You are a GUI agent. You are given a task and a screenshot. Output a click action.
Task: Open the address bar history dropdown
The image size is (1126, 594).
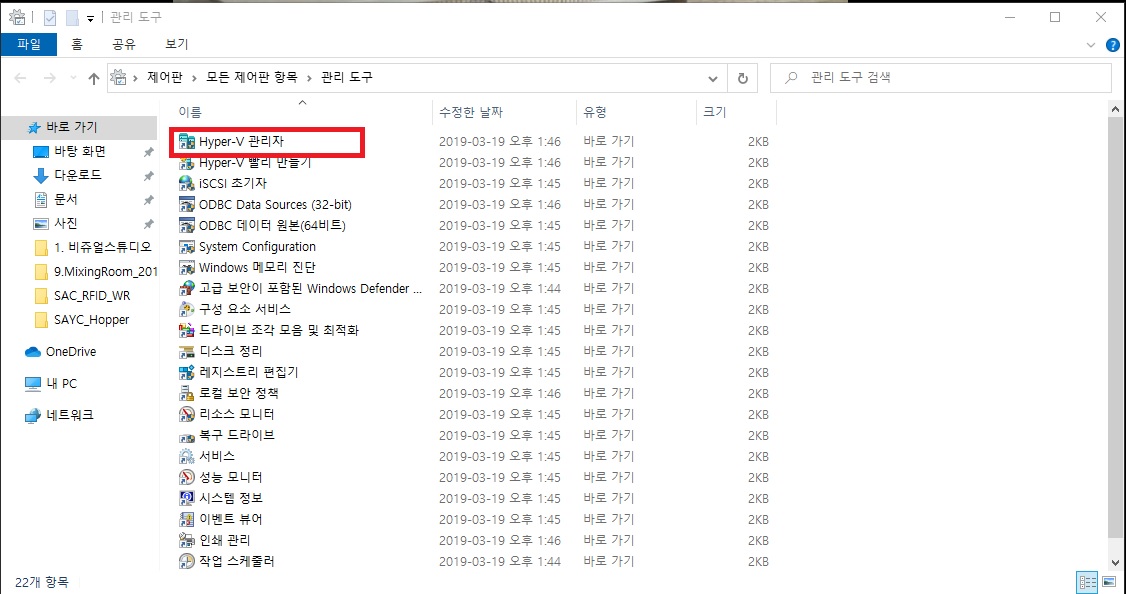pos(712,78)
